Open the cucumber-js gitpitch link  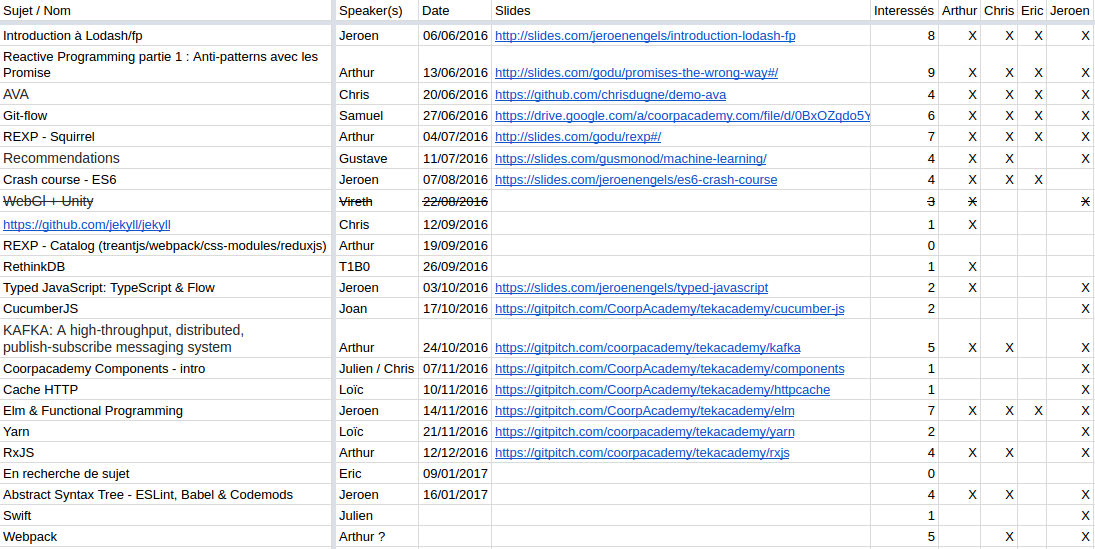coord(670,309)
